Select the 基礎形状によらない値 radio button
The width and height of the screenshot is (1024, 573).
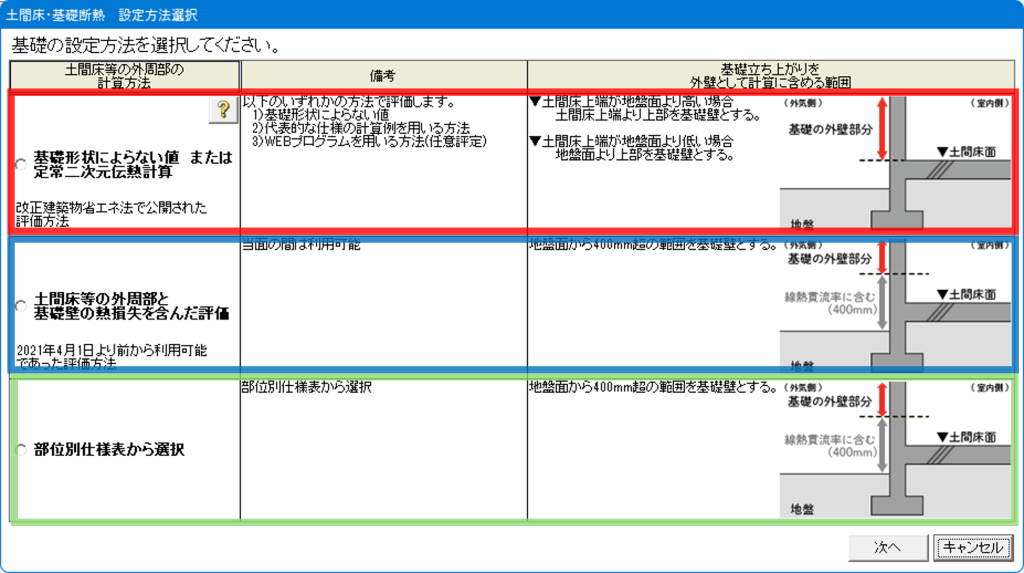22,165
